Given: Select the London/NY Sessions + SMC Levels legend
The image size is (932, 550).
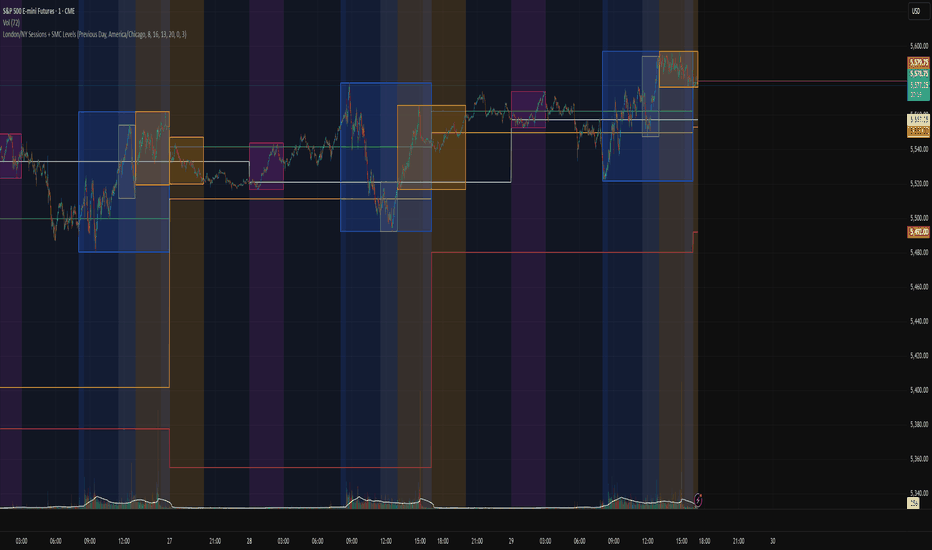Looking at the screenshot, I should pos(95,34).
